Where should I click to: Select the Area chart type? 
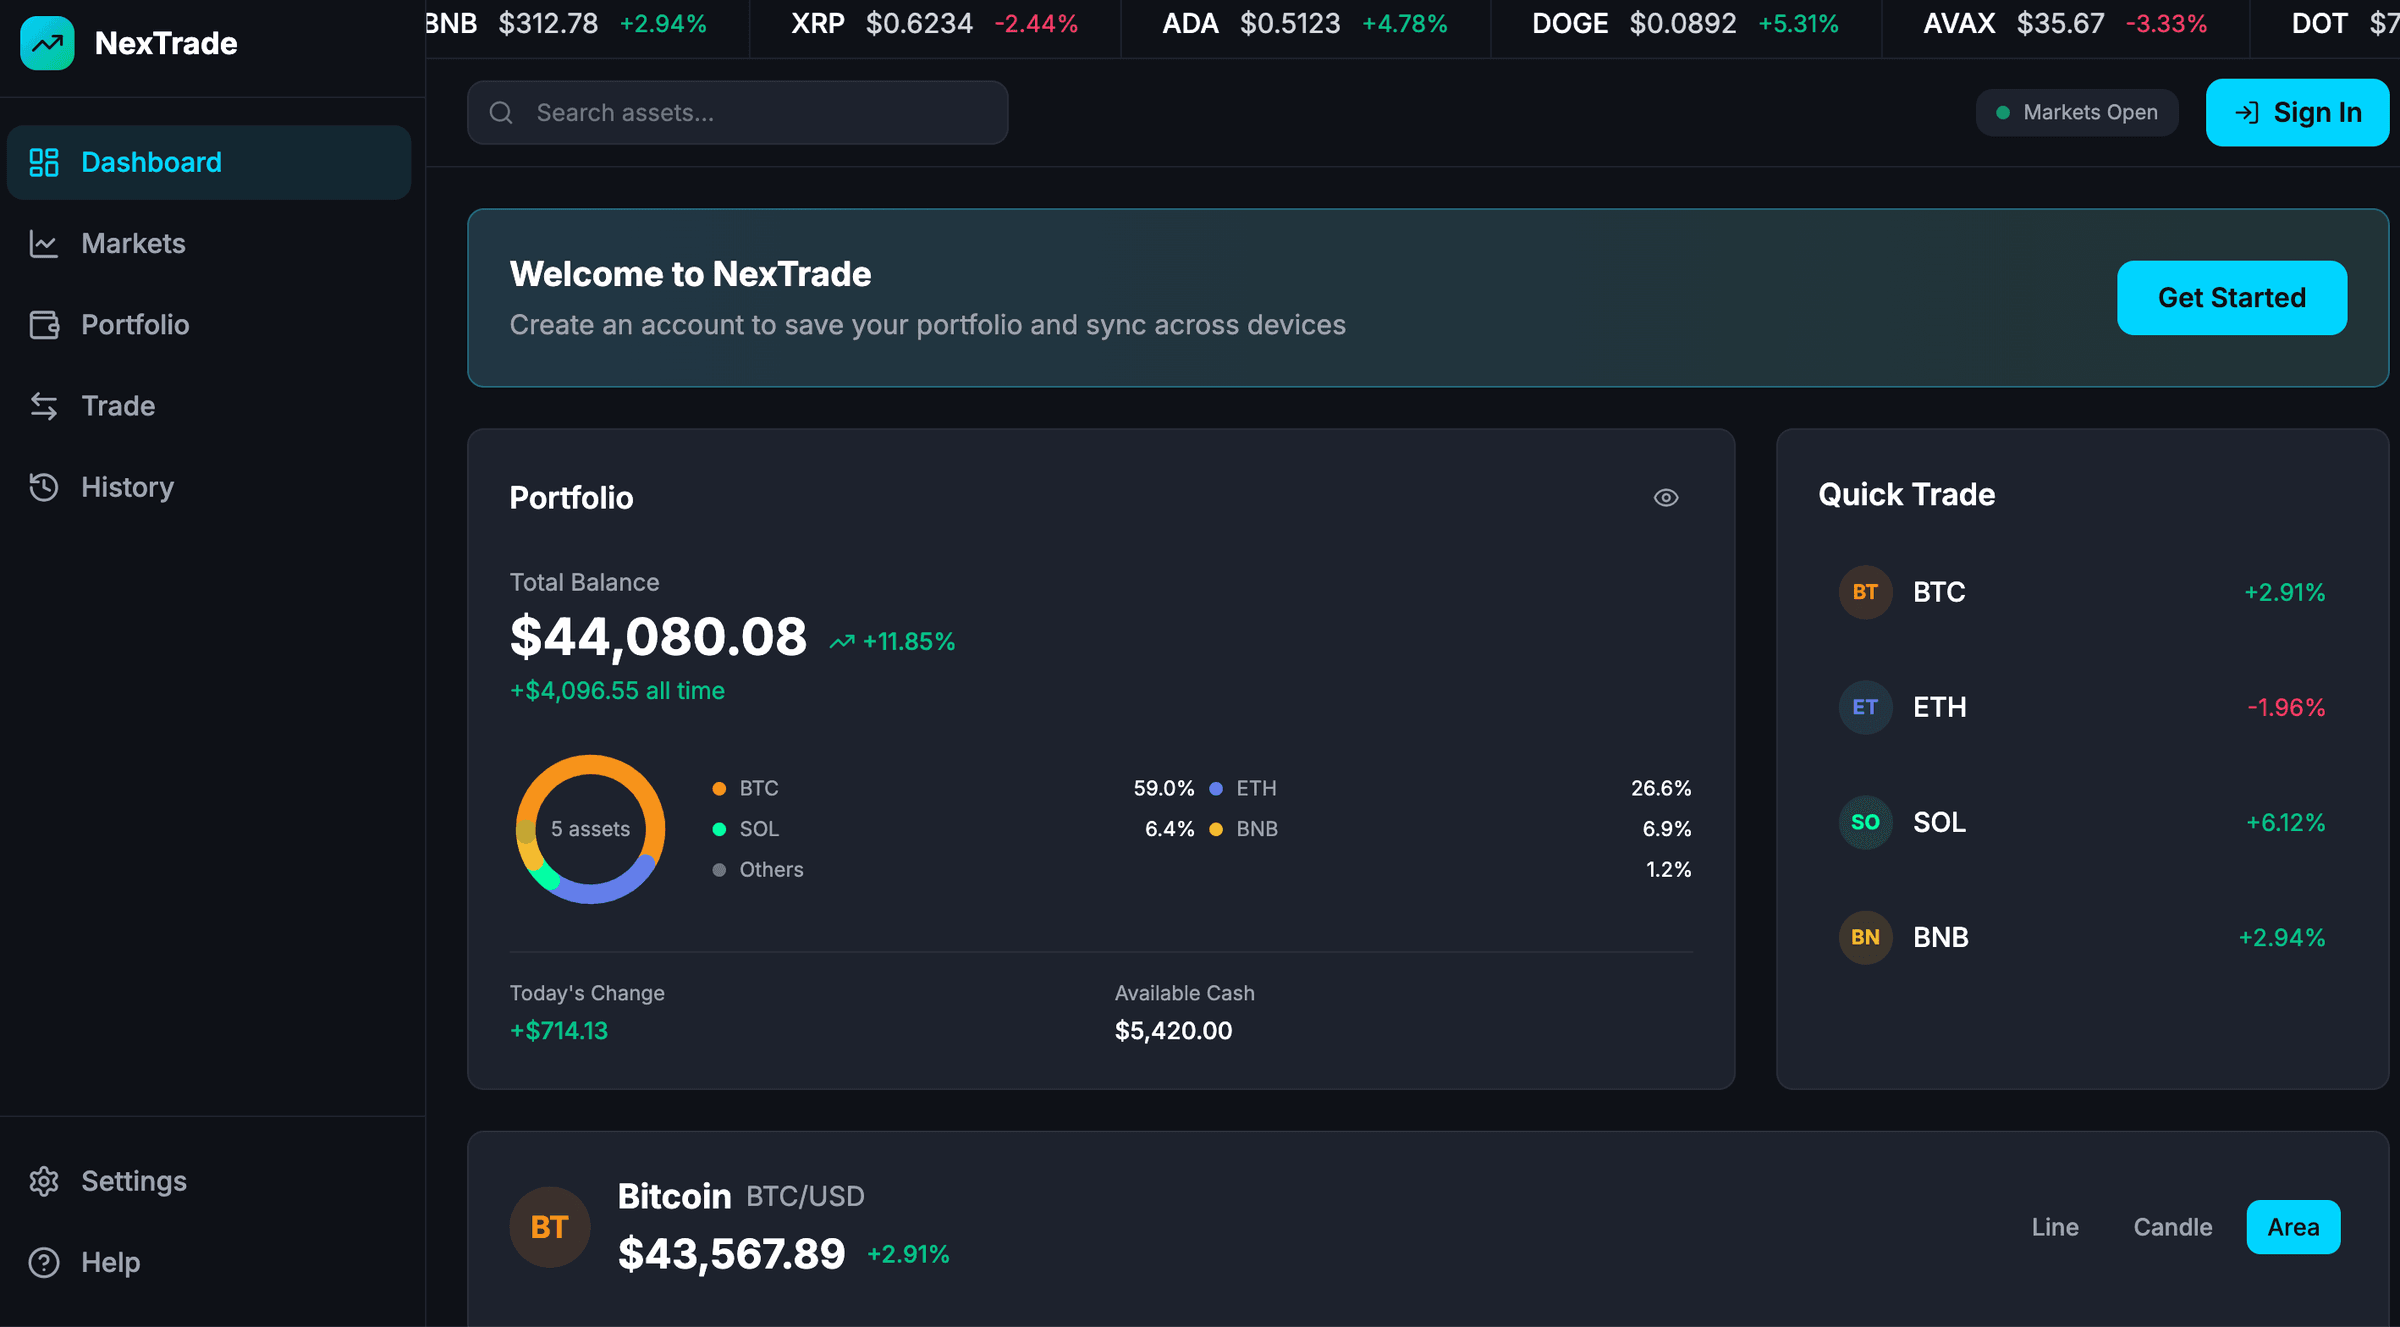click(x=2292, y=1227)
